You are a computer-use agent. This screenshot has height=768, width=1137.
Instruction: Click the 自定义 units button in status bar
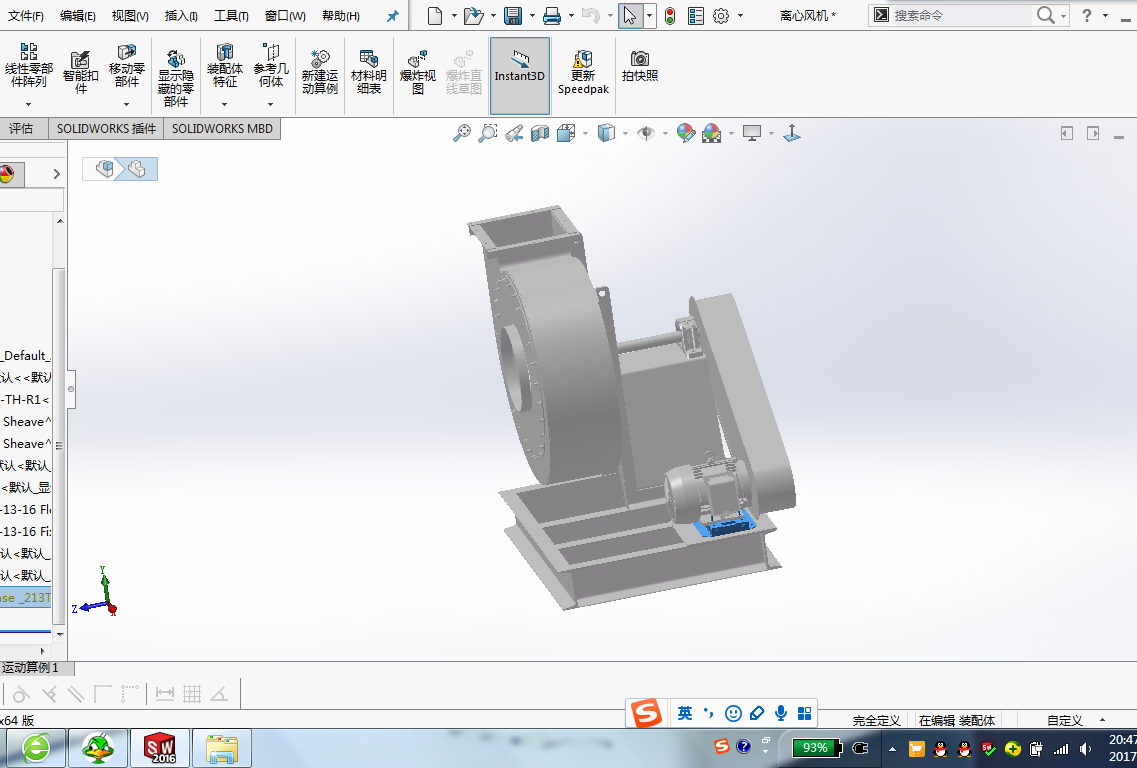[x=1065, y=720]
